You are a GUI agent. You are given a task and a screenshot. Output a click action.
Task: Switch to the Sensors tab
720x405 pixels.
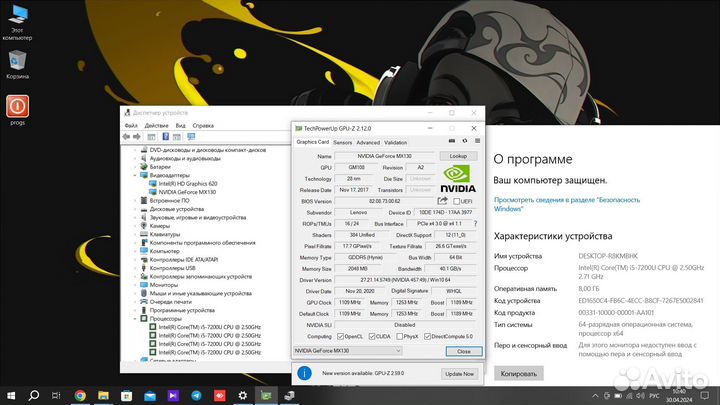343,143
